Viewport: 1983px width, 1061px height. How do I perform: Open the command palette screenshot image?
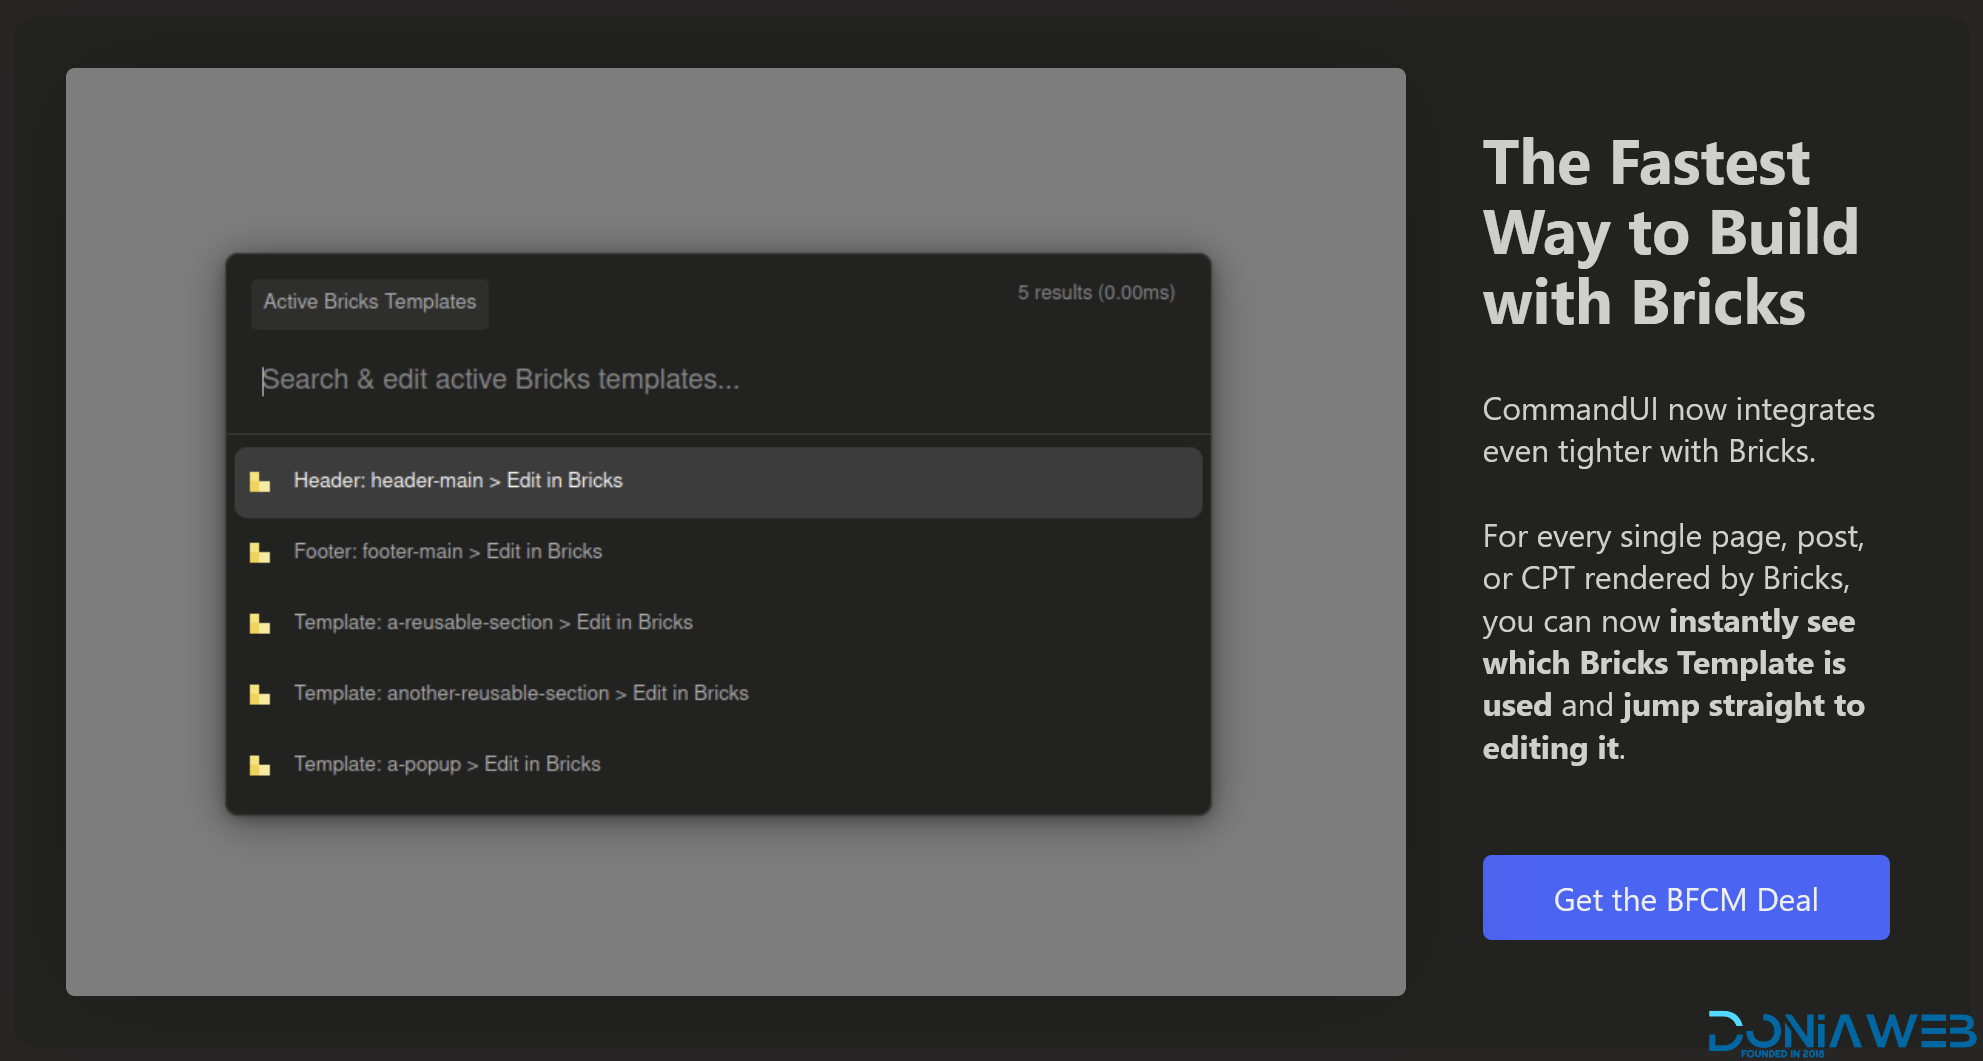(x=736, y=532)
